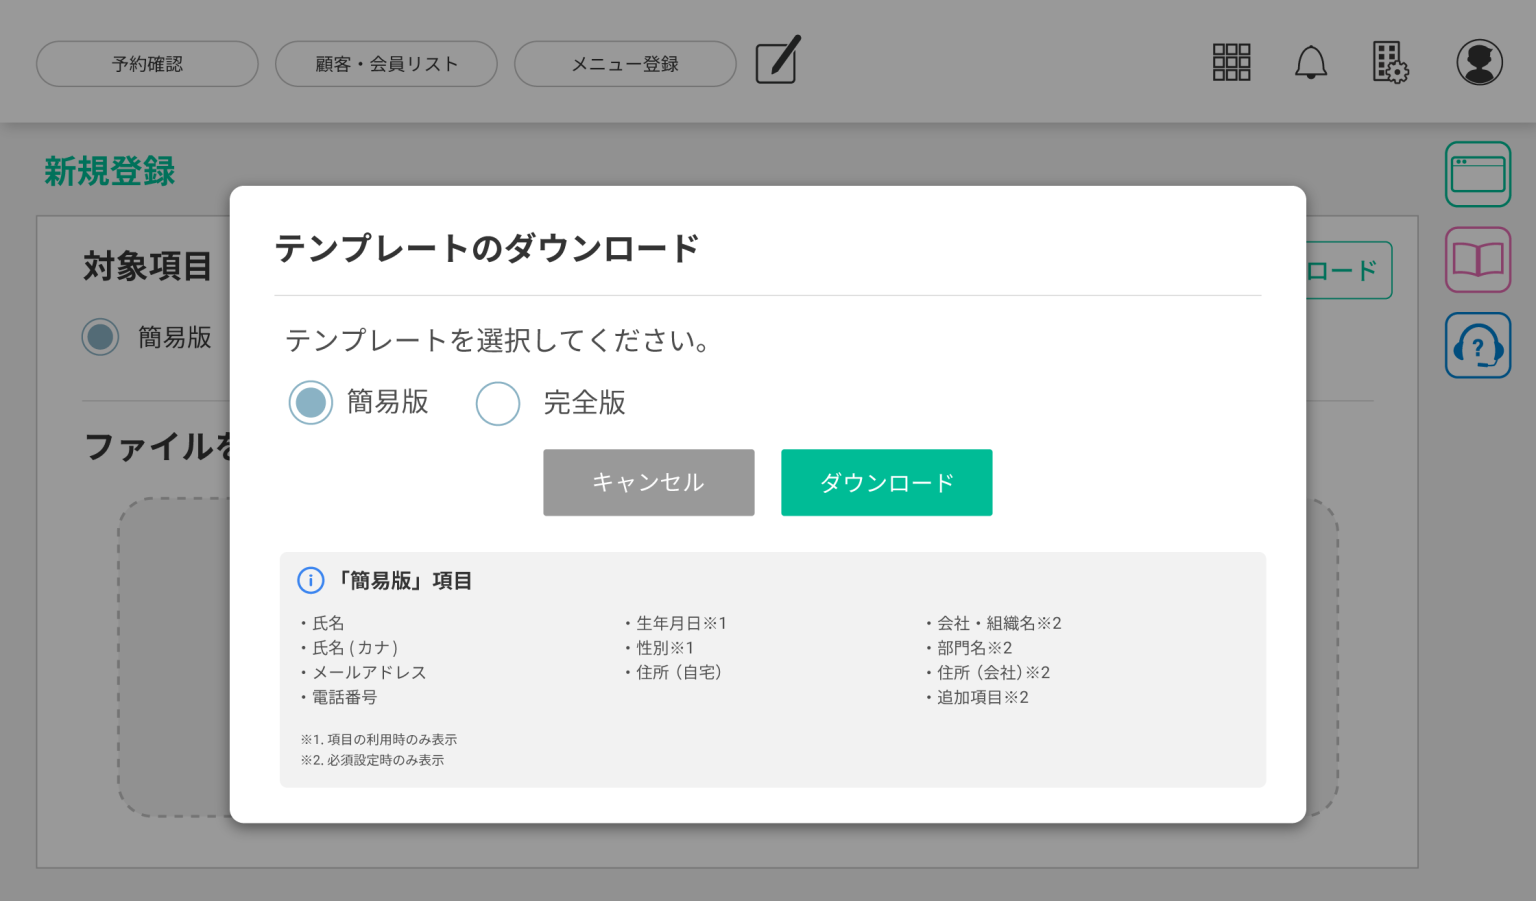Click the 新規登録 page heading
This screenshot has height=901, width=1536.
pos(110,171)
